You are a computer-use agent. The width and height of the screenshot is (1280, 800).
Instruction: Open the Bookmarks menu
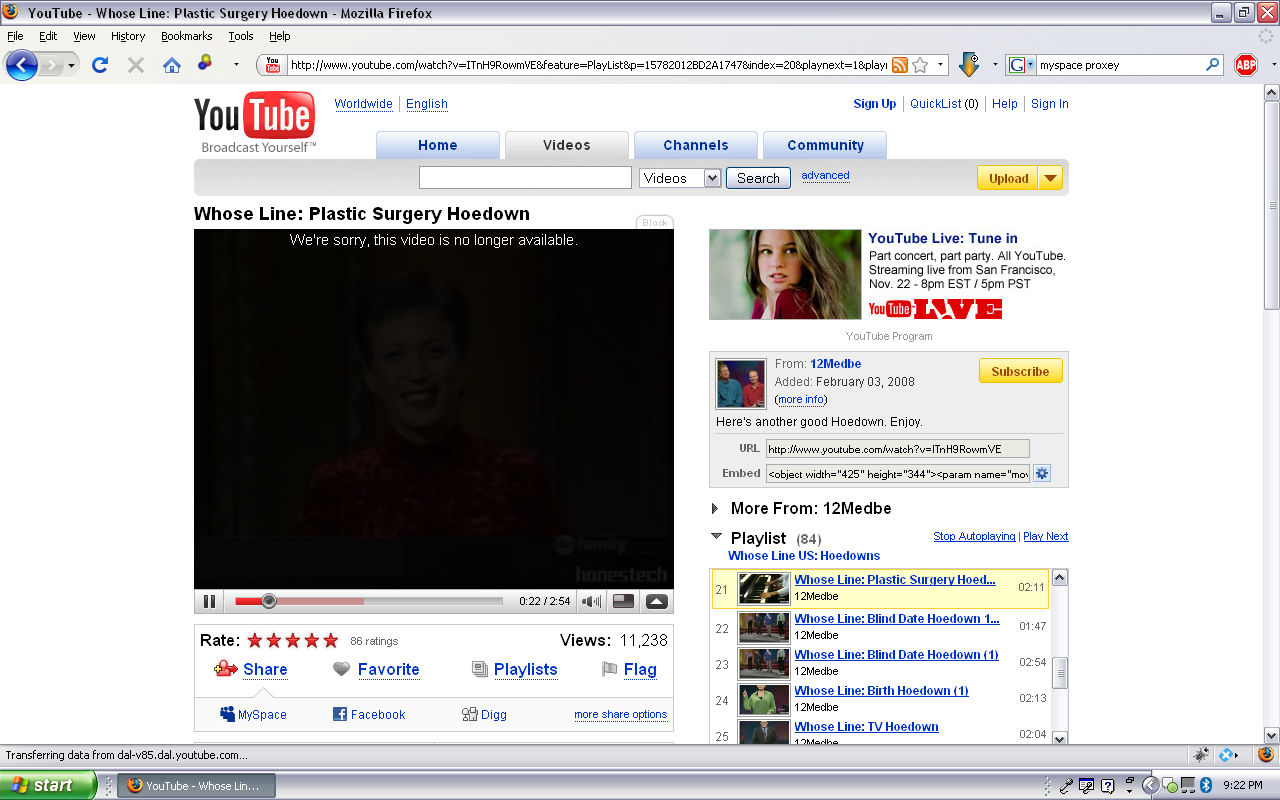tap(187, 36)
